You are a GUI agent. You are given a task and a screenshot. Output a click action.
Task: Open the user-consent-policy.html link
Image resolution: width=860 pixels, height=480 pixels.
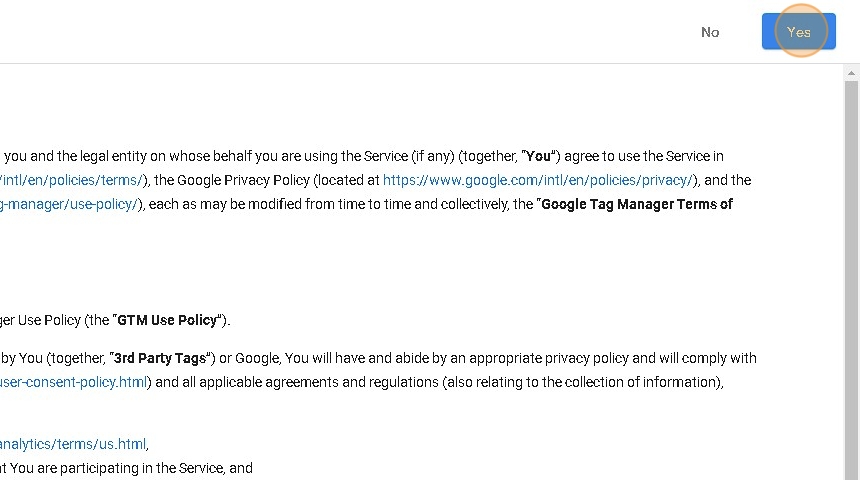(74, 382)
